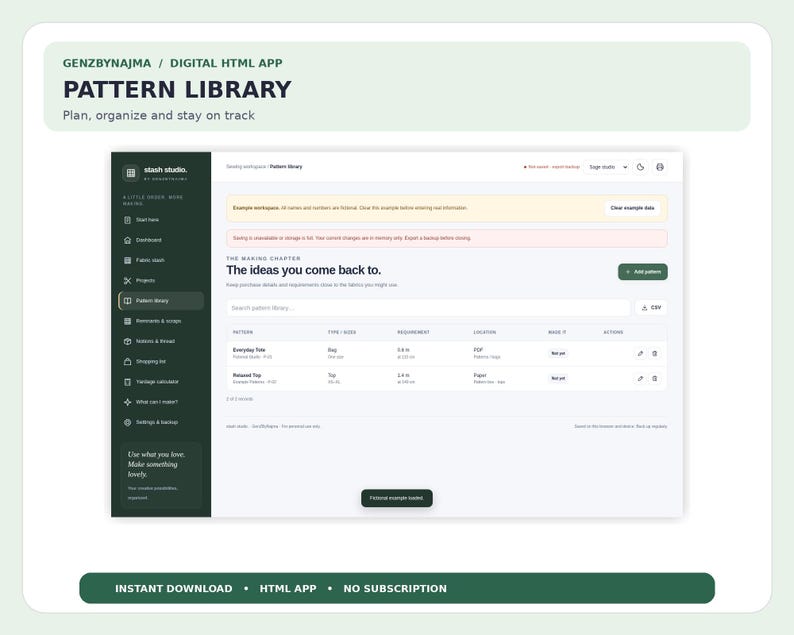Click the stash studio grid logo icon
794x635 pixels.
tap(131, 173)
